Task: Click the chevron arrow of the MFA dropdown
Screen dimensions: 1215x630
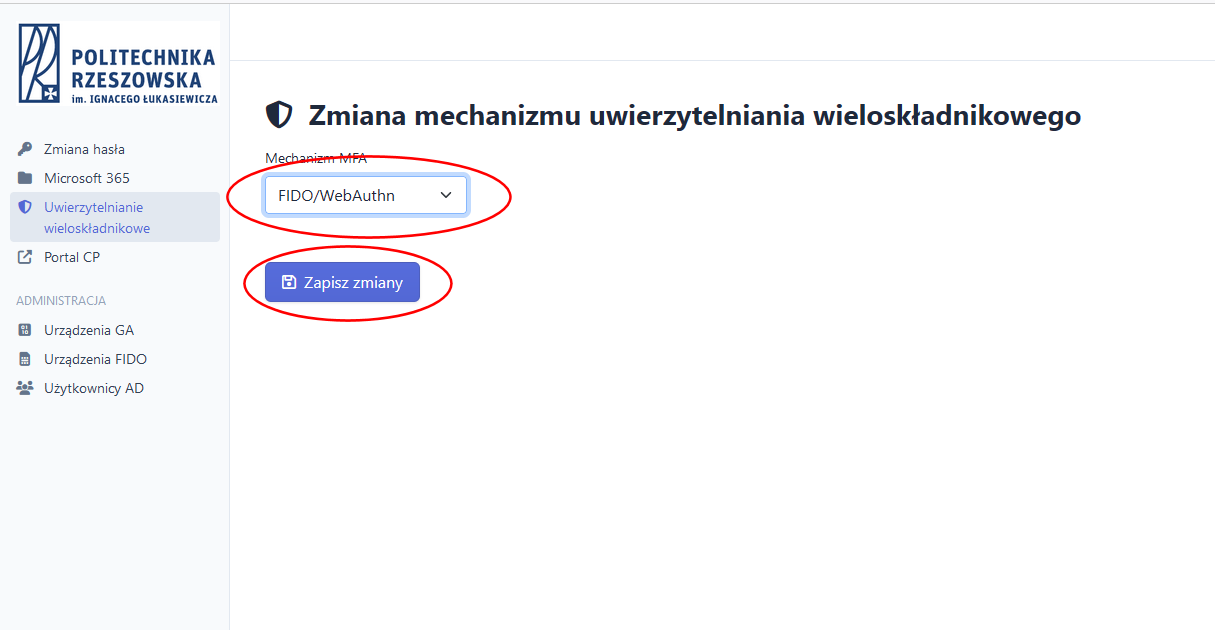Action: click(446, 195)
